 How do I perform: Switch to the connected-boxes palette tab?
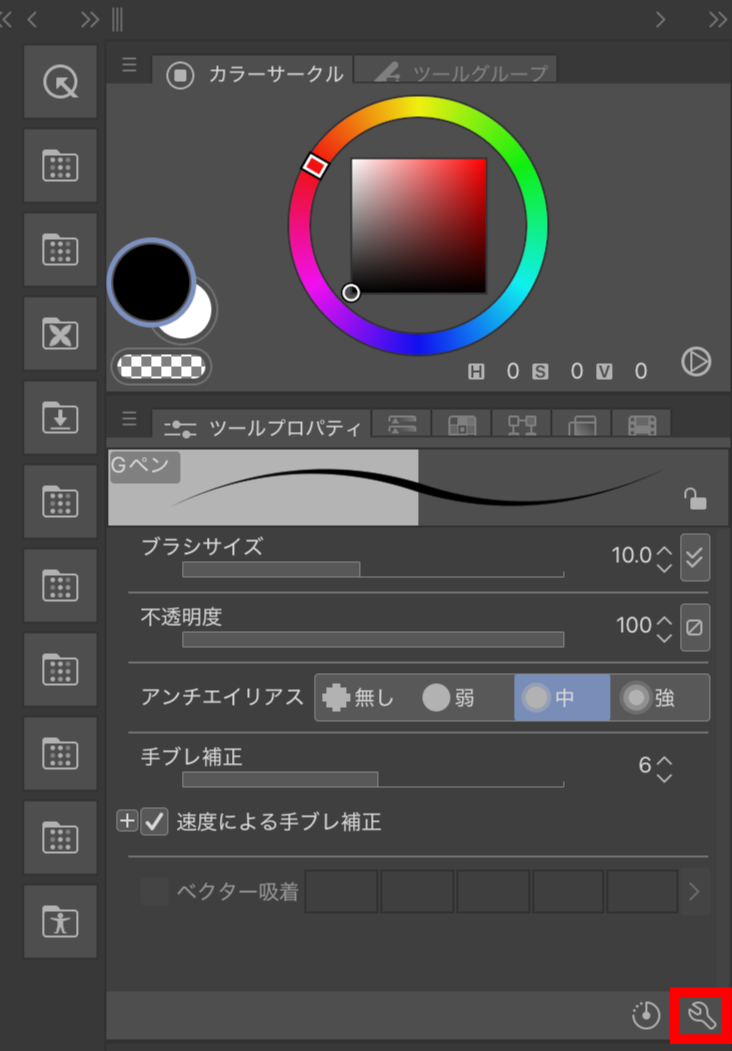[522, 425]
